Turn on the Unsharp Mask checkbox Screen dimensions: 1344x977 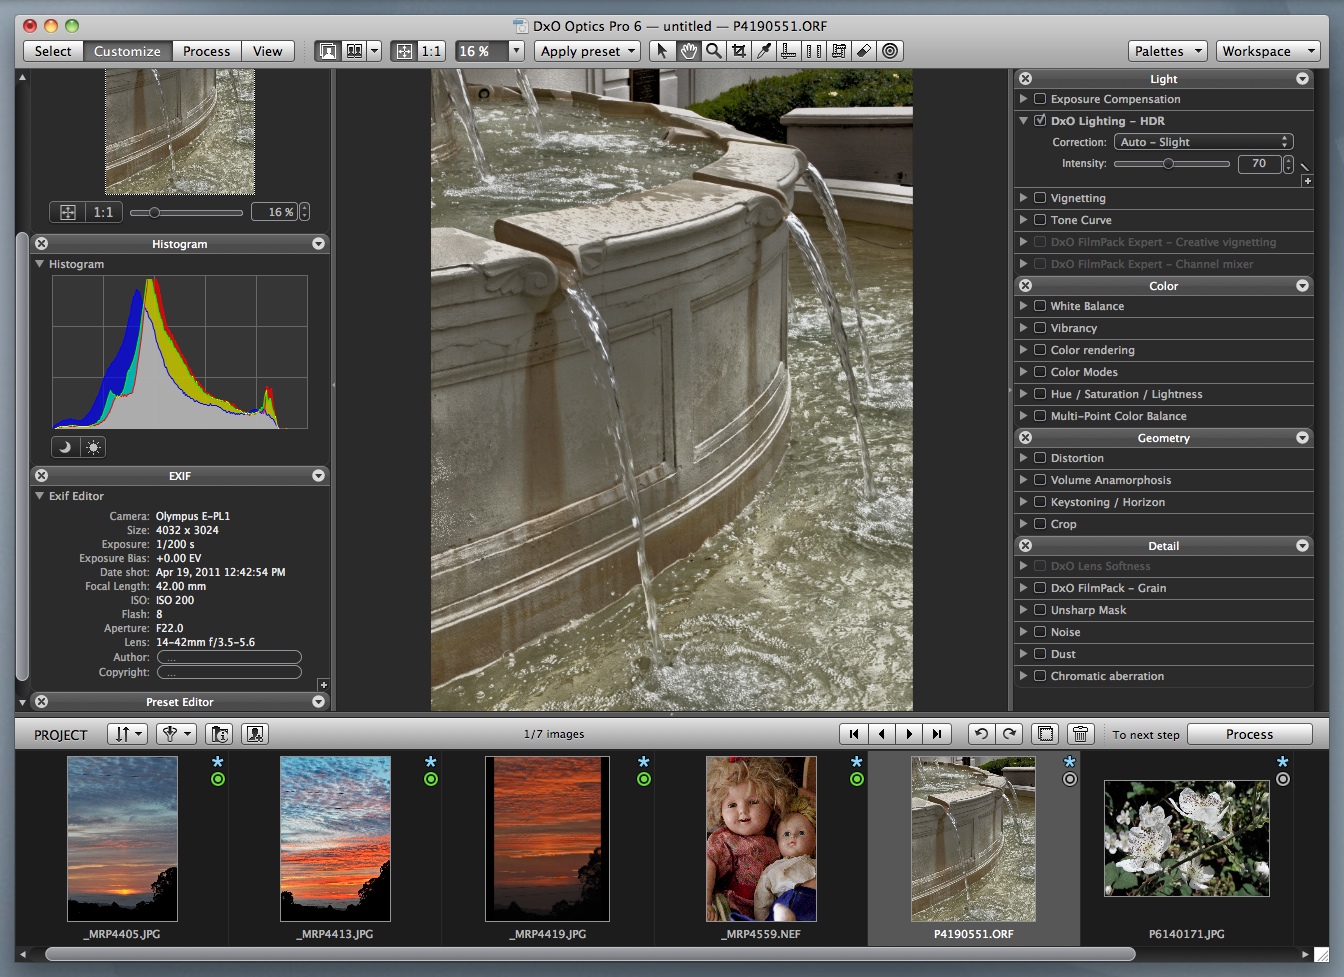click(1040, 610)
